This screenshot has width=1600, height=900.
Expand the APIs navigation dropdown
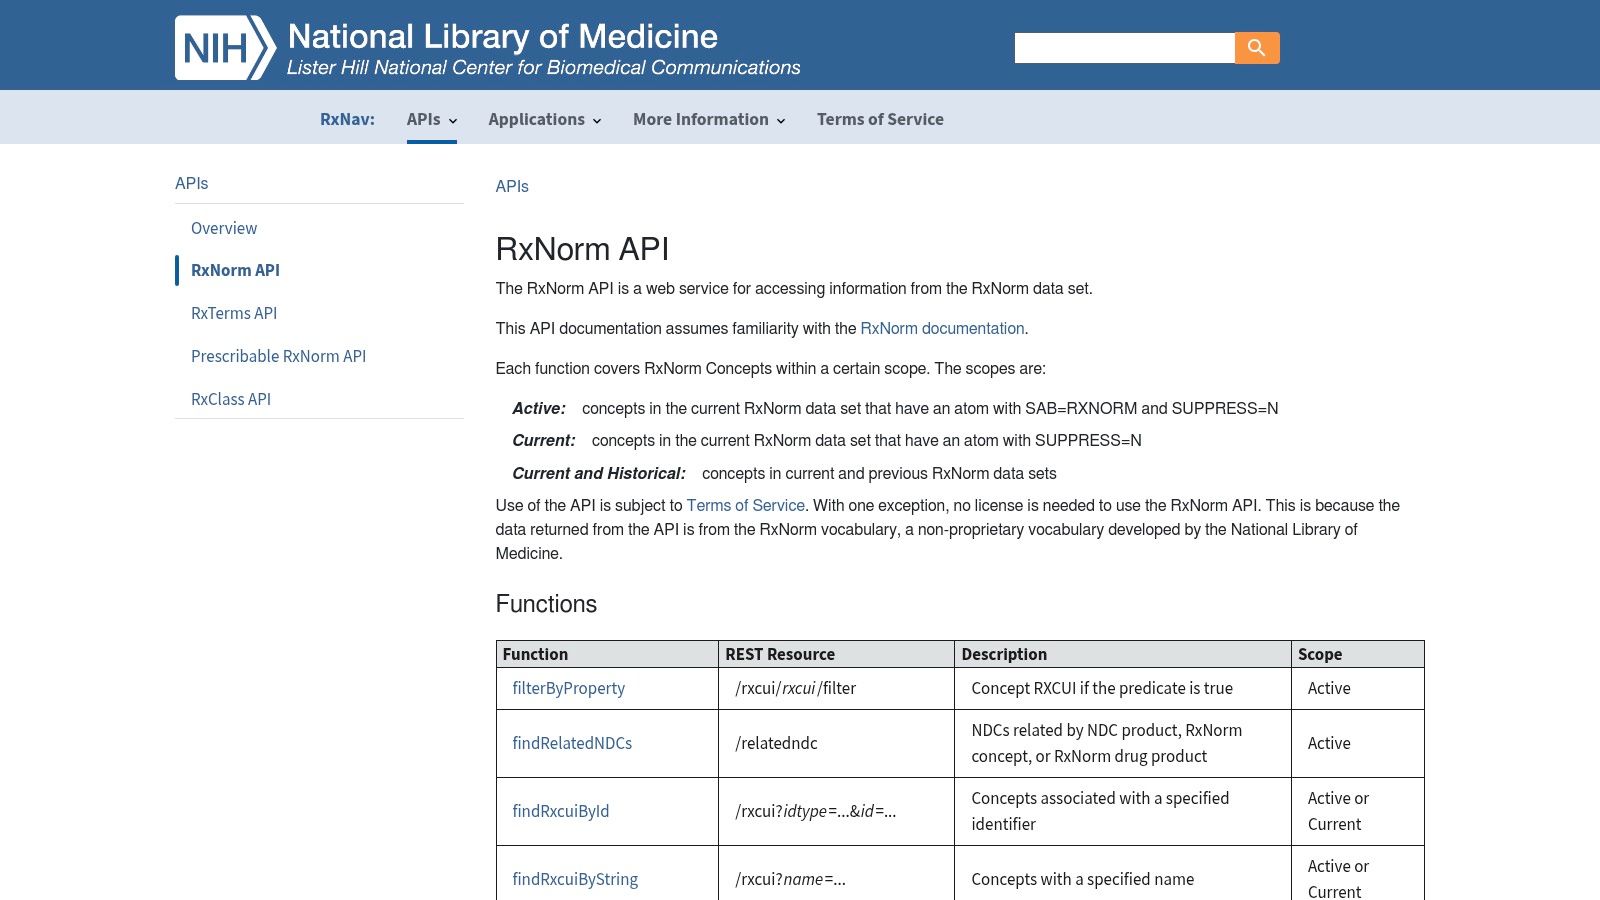(432, 119)
